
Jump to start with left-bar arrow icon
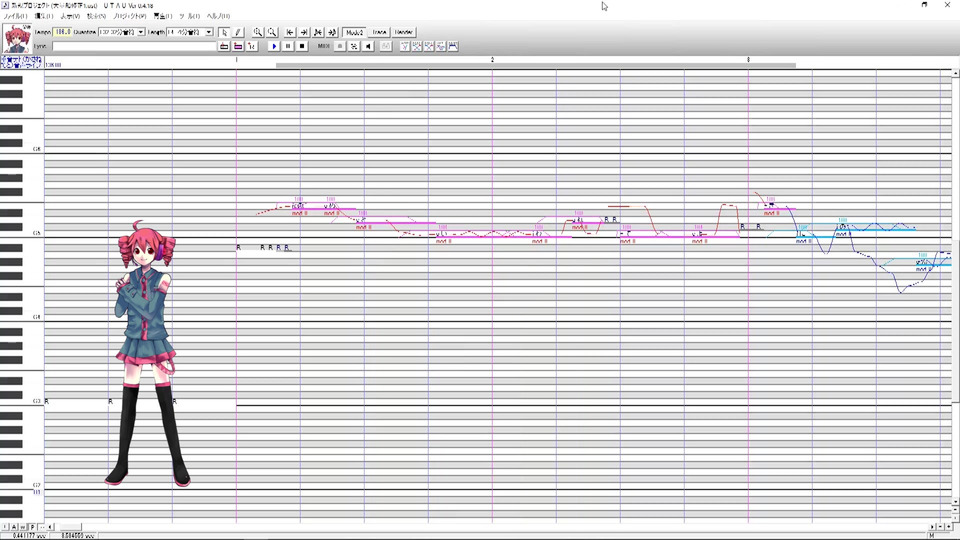(290, 32)
